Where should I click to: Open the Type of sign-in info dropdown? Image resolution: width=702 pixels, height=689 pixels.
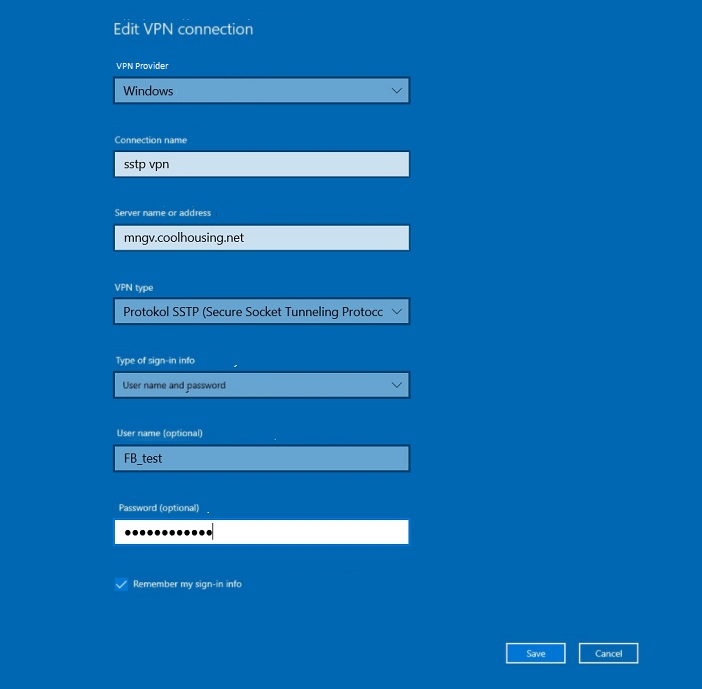pyautogui.click(x=261, y=385)
